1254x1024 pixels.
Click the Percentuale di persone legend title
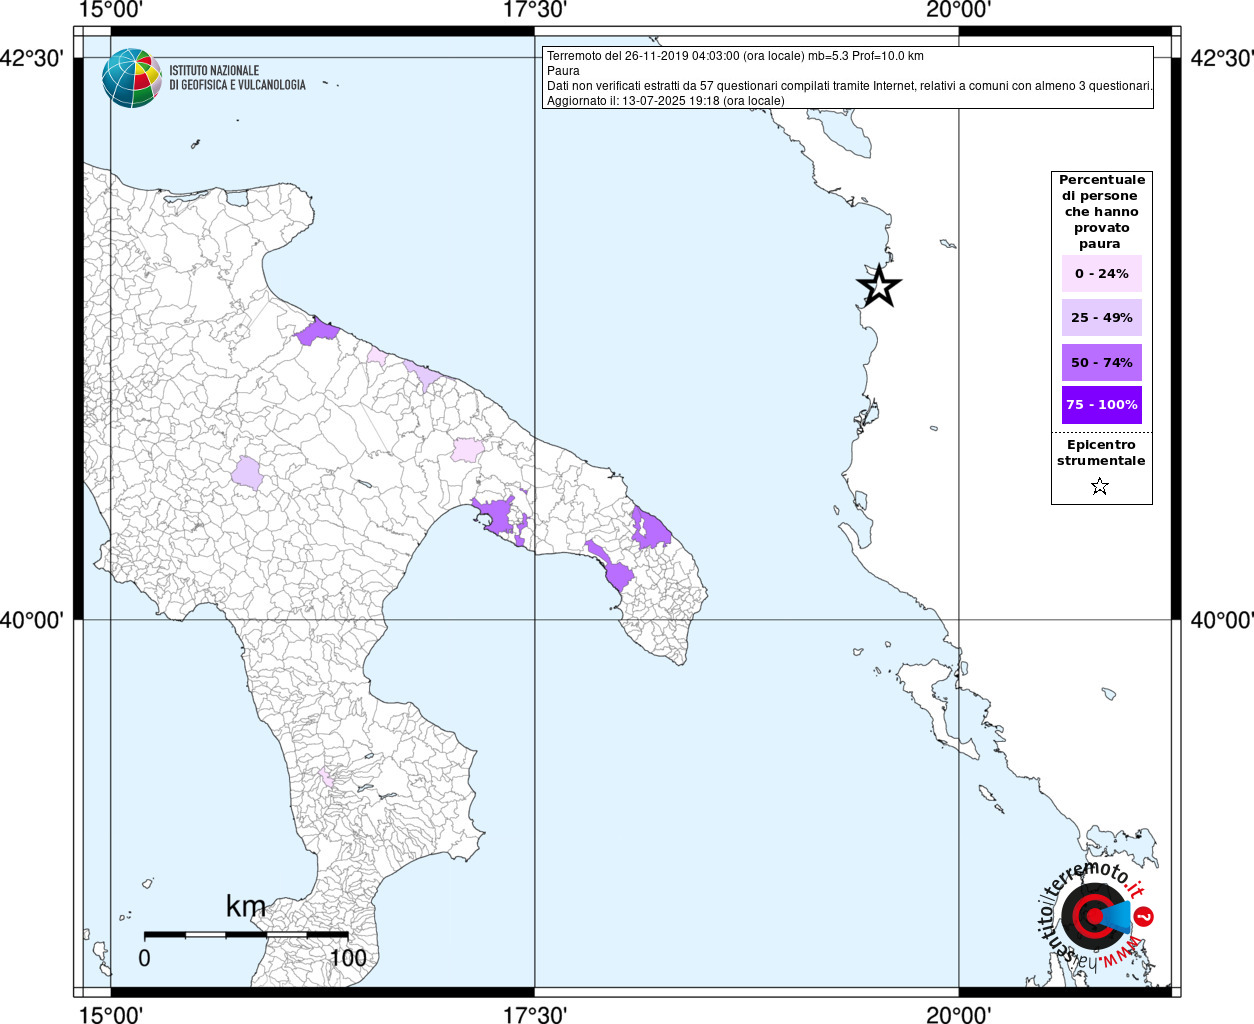click(1102, 211)
